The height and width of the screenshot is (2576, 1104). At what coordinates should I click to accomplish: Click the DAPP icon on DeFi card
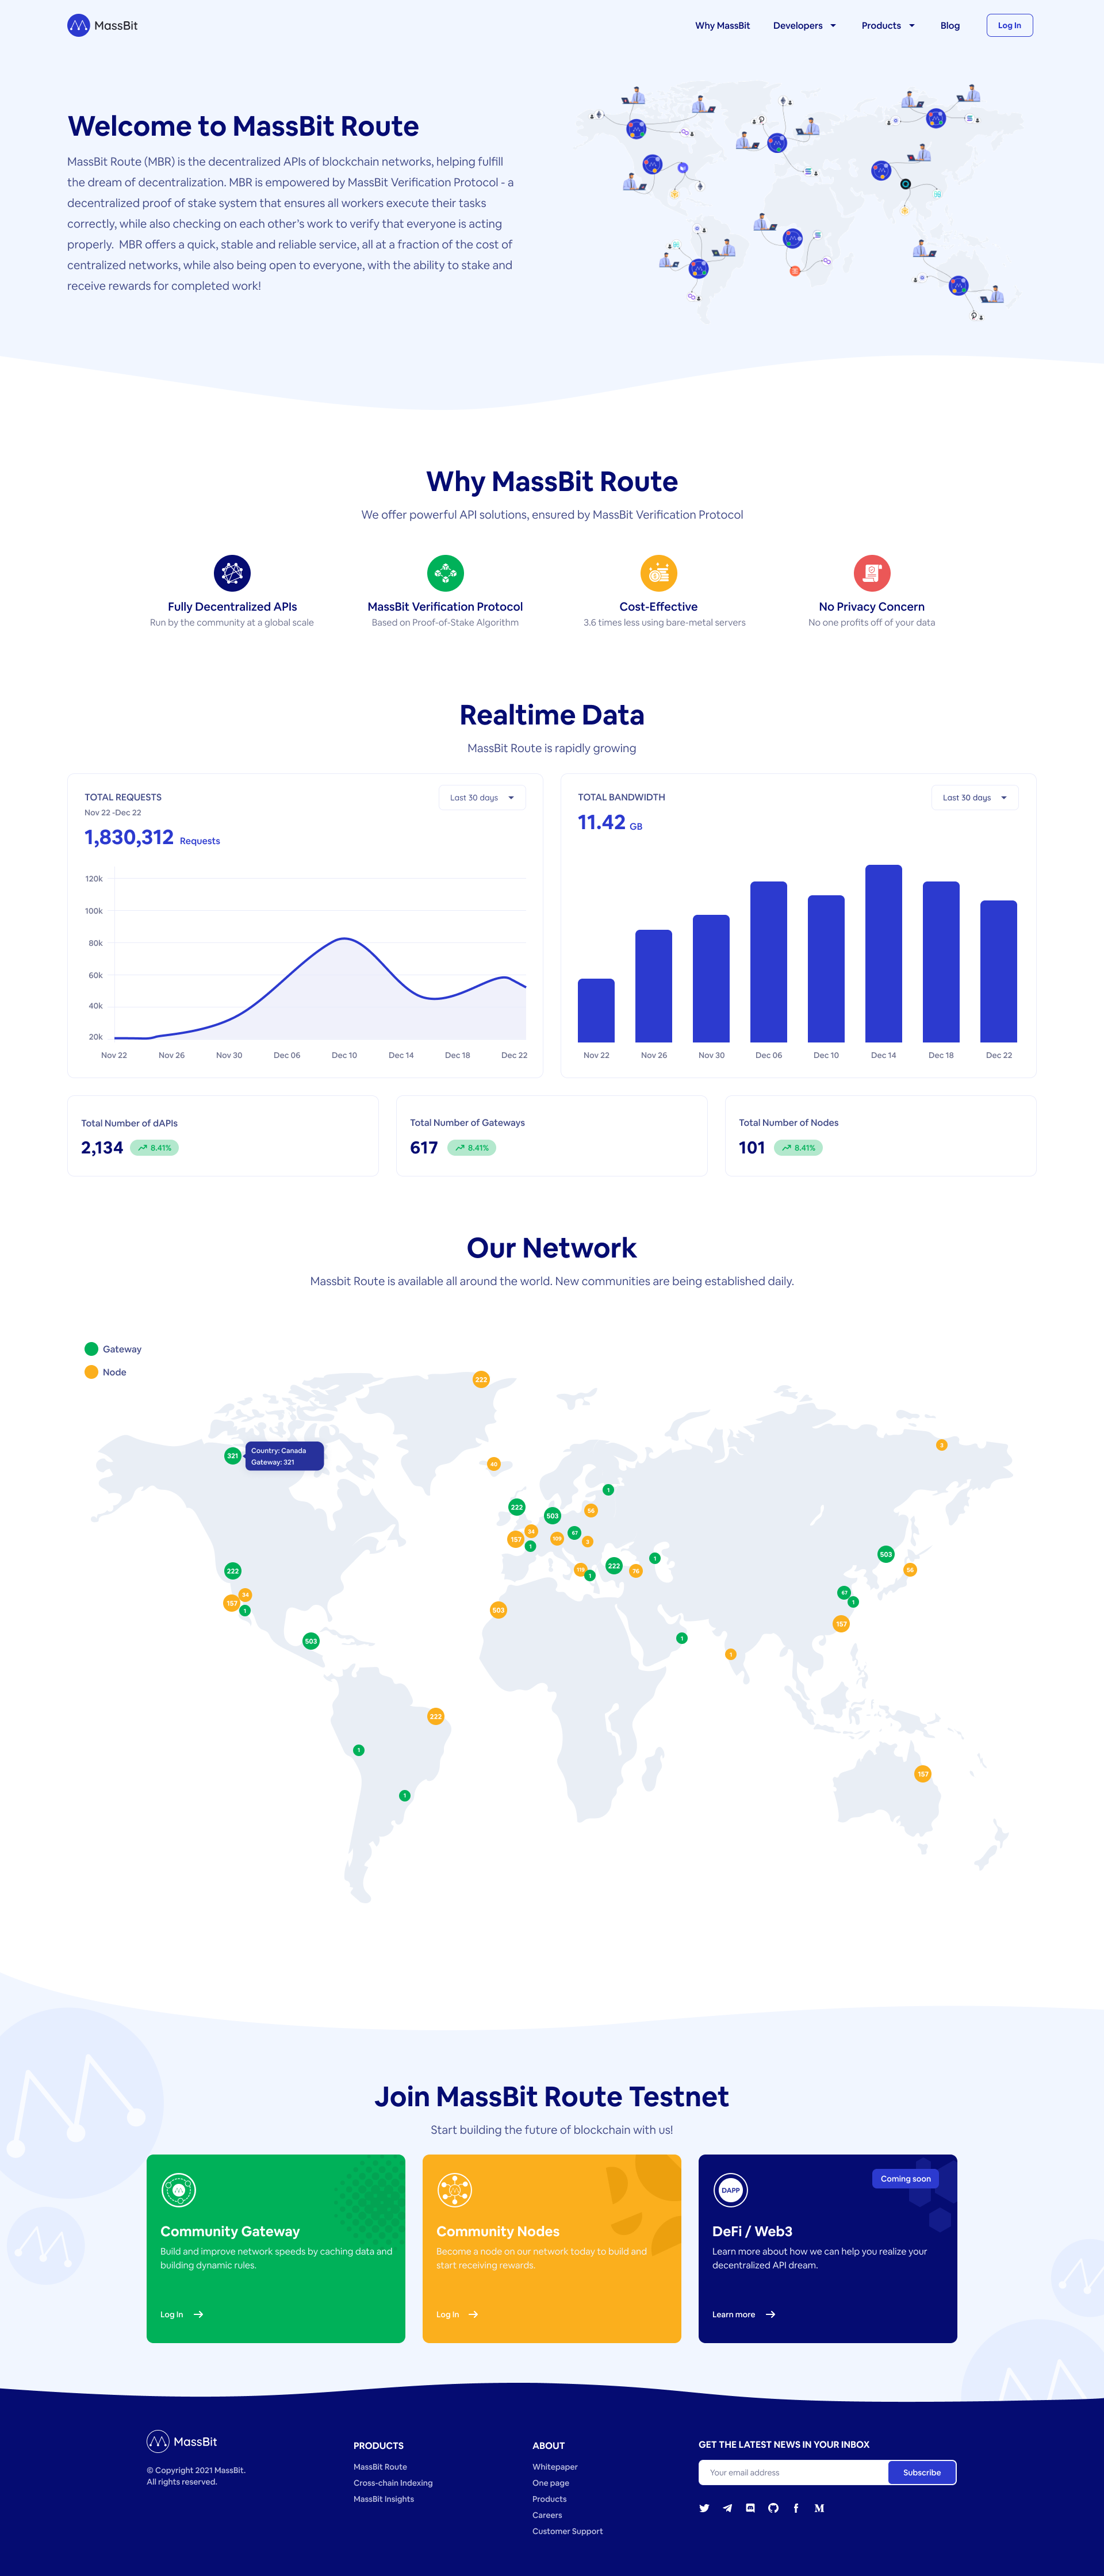(x=730, y=2190)
